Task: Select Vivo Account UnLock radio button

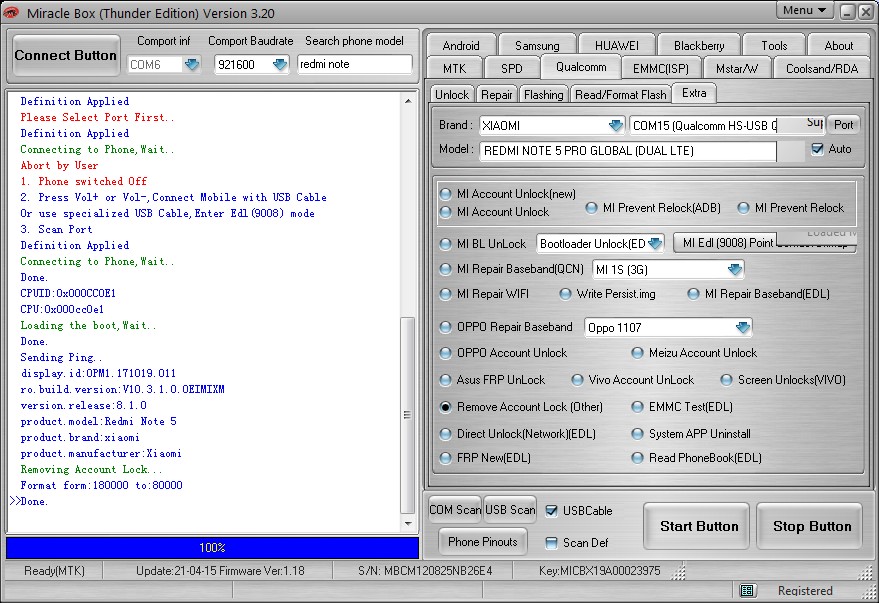Action: tap(577, 380)
